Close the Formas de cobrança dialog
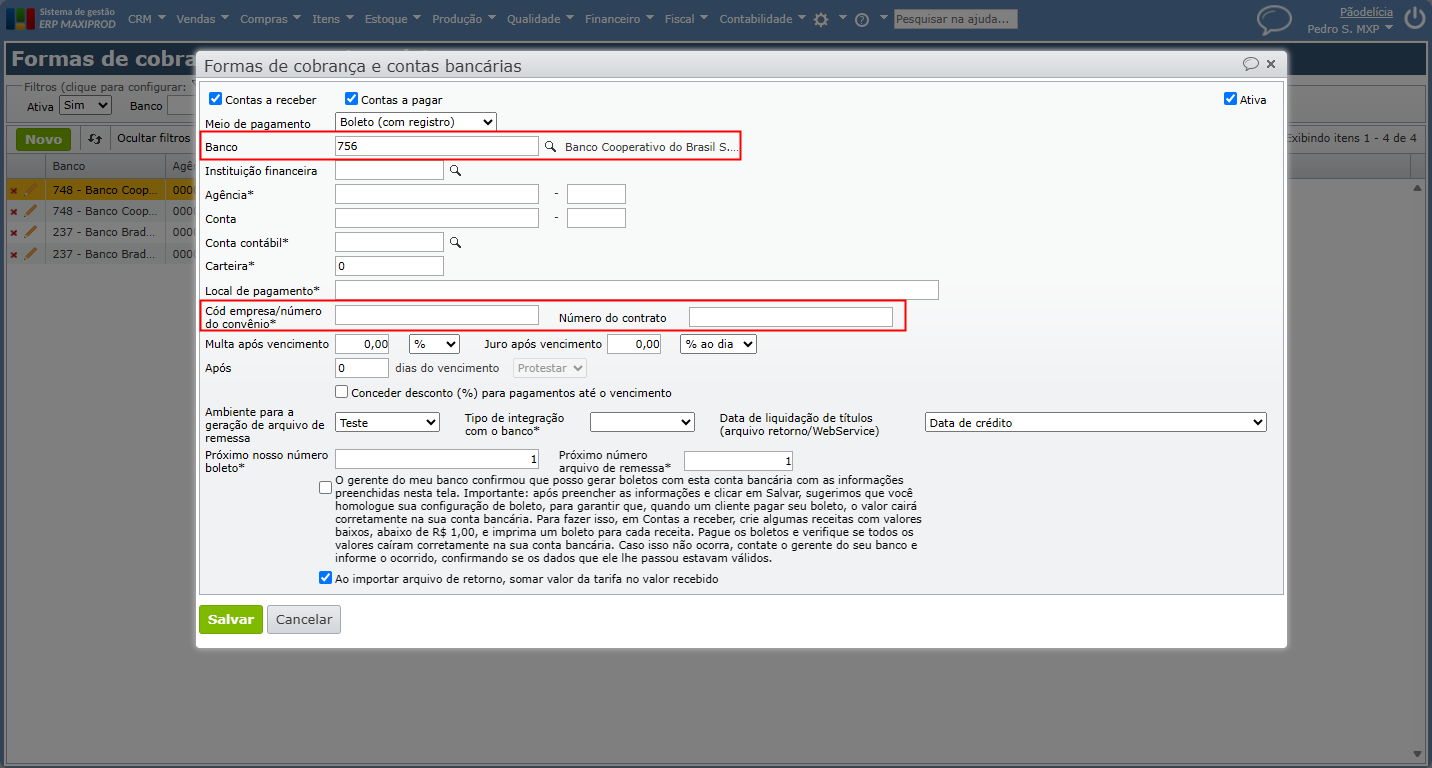This screenshot has width=1432, height=768. (1271, 64)
